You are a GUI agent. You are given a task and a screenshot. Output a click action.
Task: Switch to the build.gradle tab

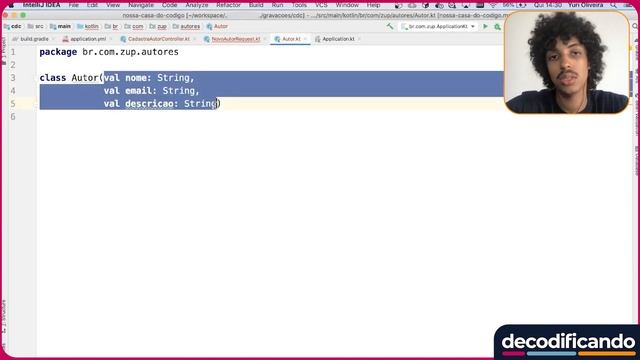click(x=34, y=39)
